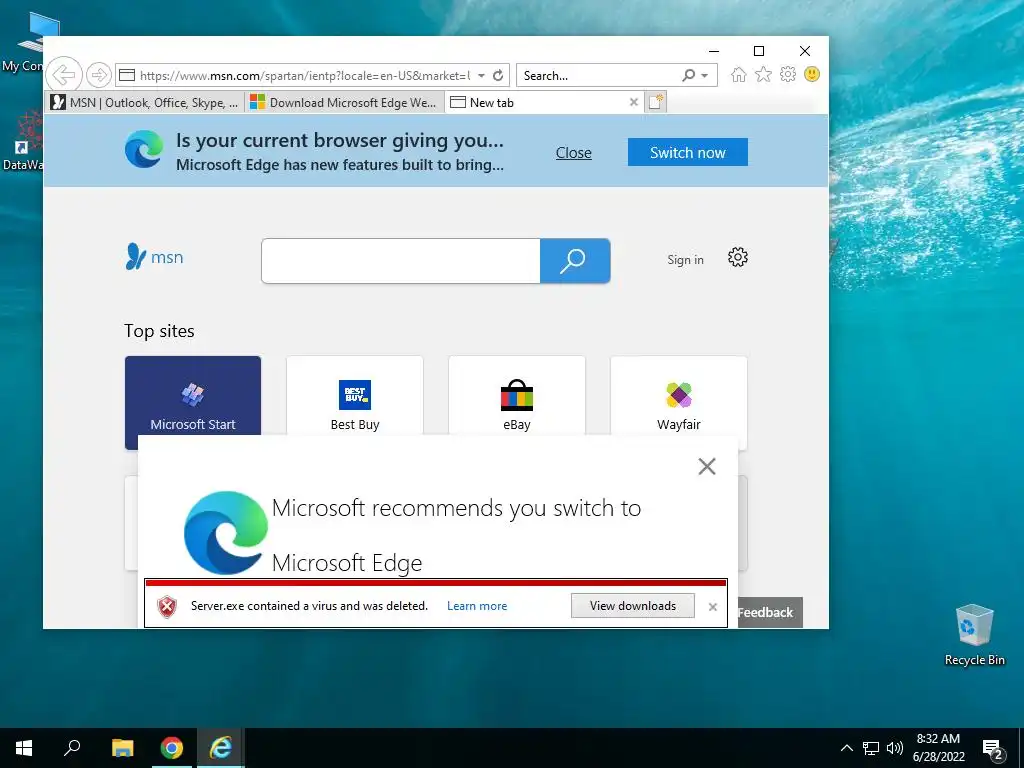The image size is (1024, 768).
Task: Open Google Chrome from taskbar
Action: coord(172,748)
